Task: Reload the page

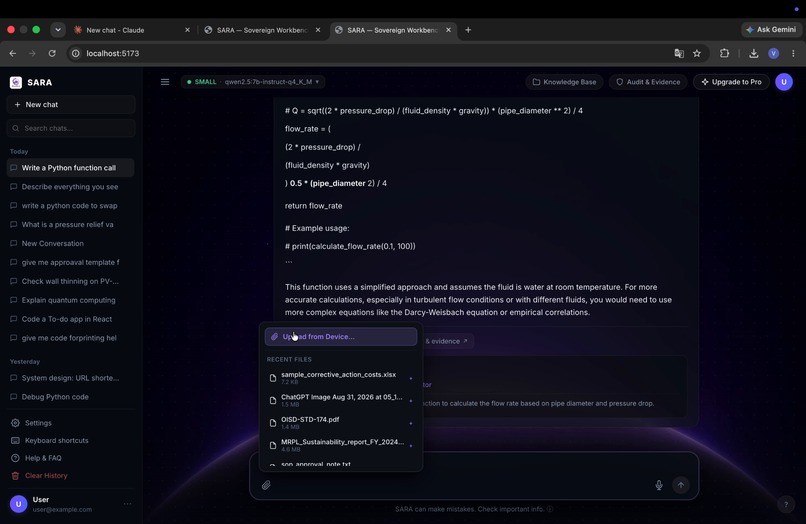Action: tap(52, 53)
